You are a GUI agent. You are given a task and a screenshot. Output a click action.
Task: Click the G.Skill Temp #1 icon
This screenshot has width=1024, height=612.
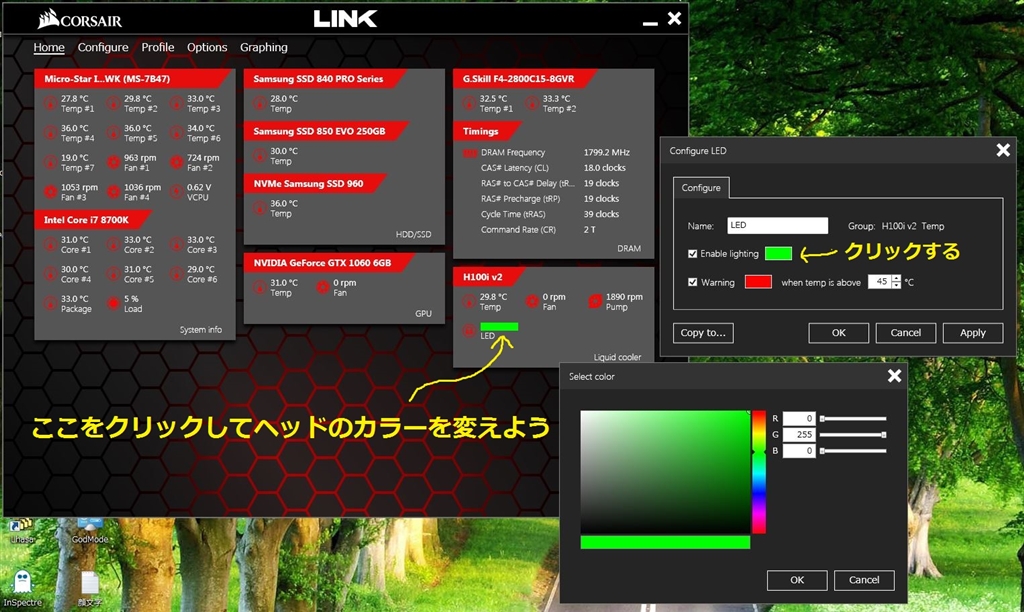coord(469,103)
